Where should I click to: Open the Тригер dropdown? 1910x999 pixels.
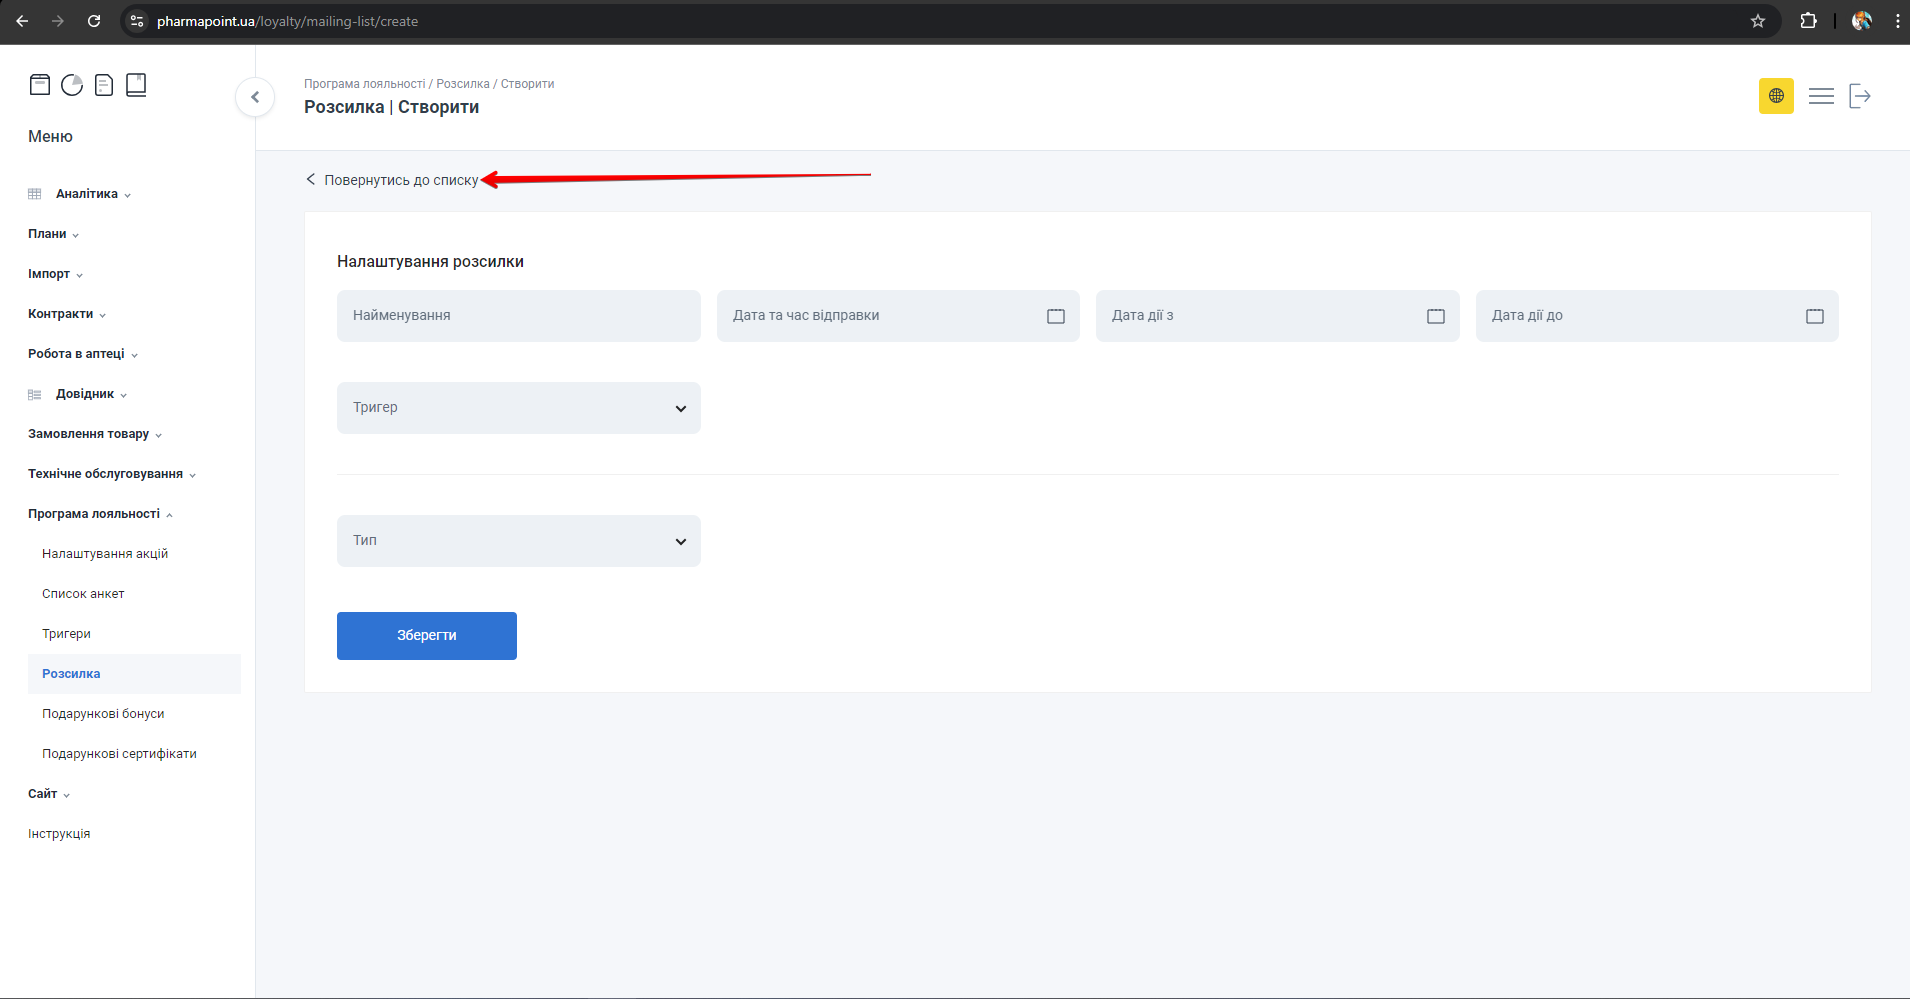click(518, 408)
